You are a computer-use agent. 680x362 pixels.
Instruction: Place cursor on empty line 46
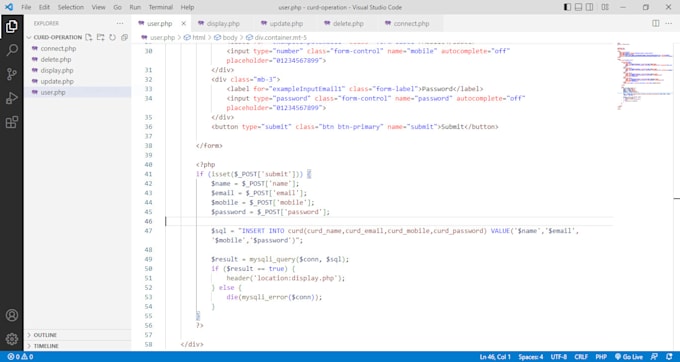[389, 222]
